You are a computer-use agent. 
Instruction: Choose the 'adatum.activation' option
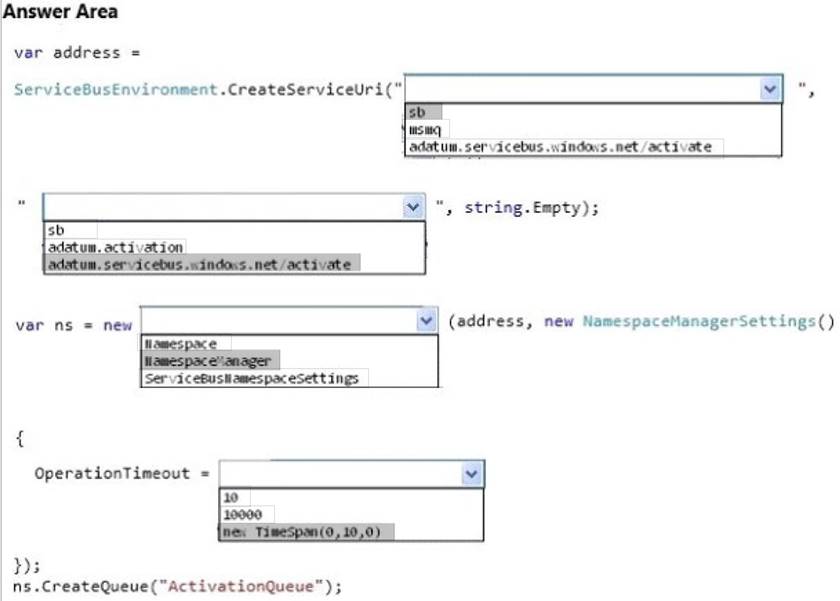[x=115, y=246]
